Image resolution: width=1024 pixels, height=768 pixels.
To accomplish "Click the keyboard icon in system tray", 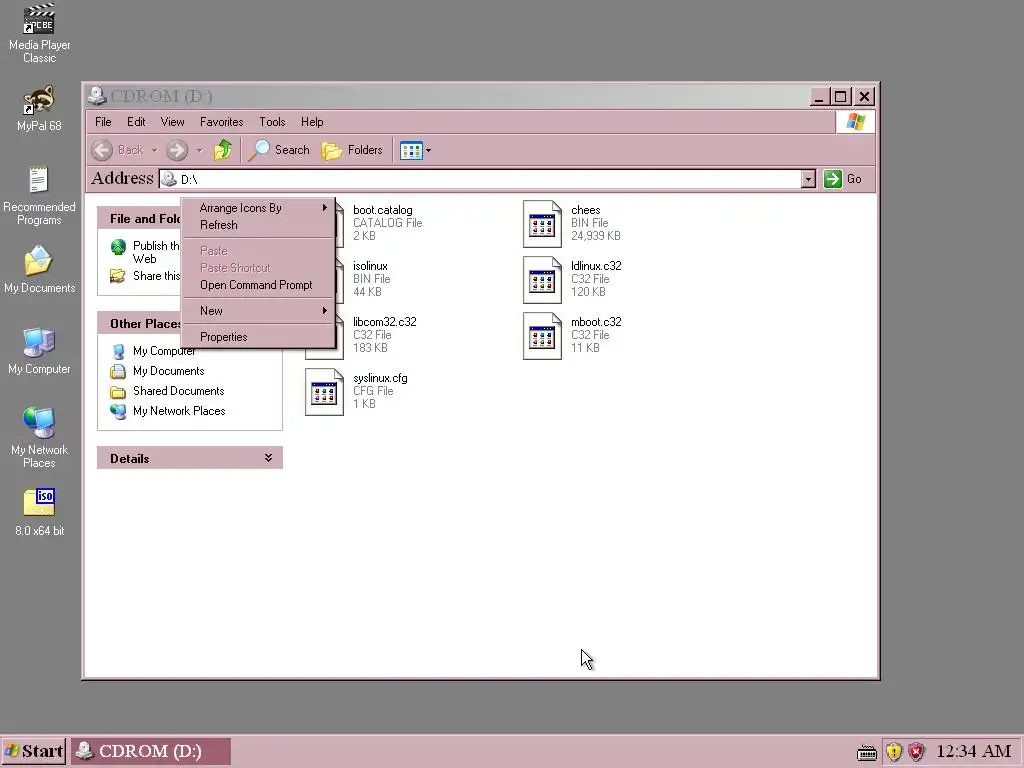I will coord(867,753).
